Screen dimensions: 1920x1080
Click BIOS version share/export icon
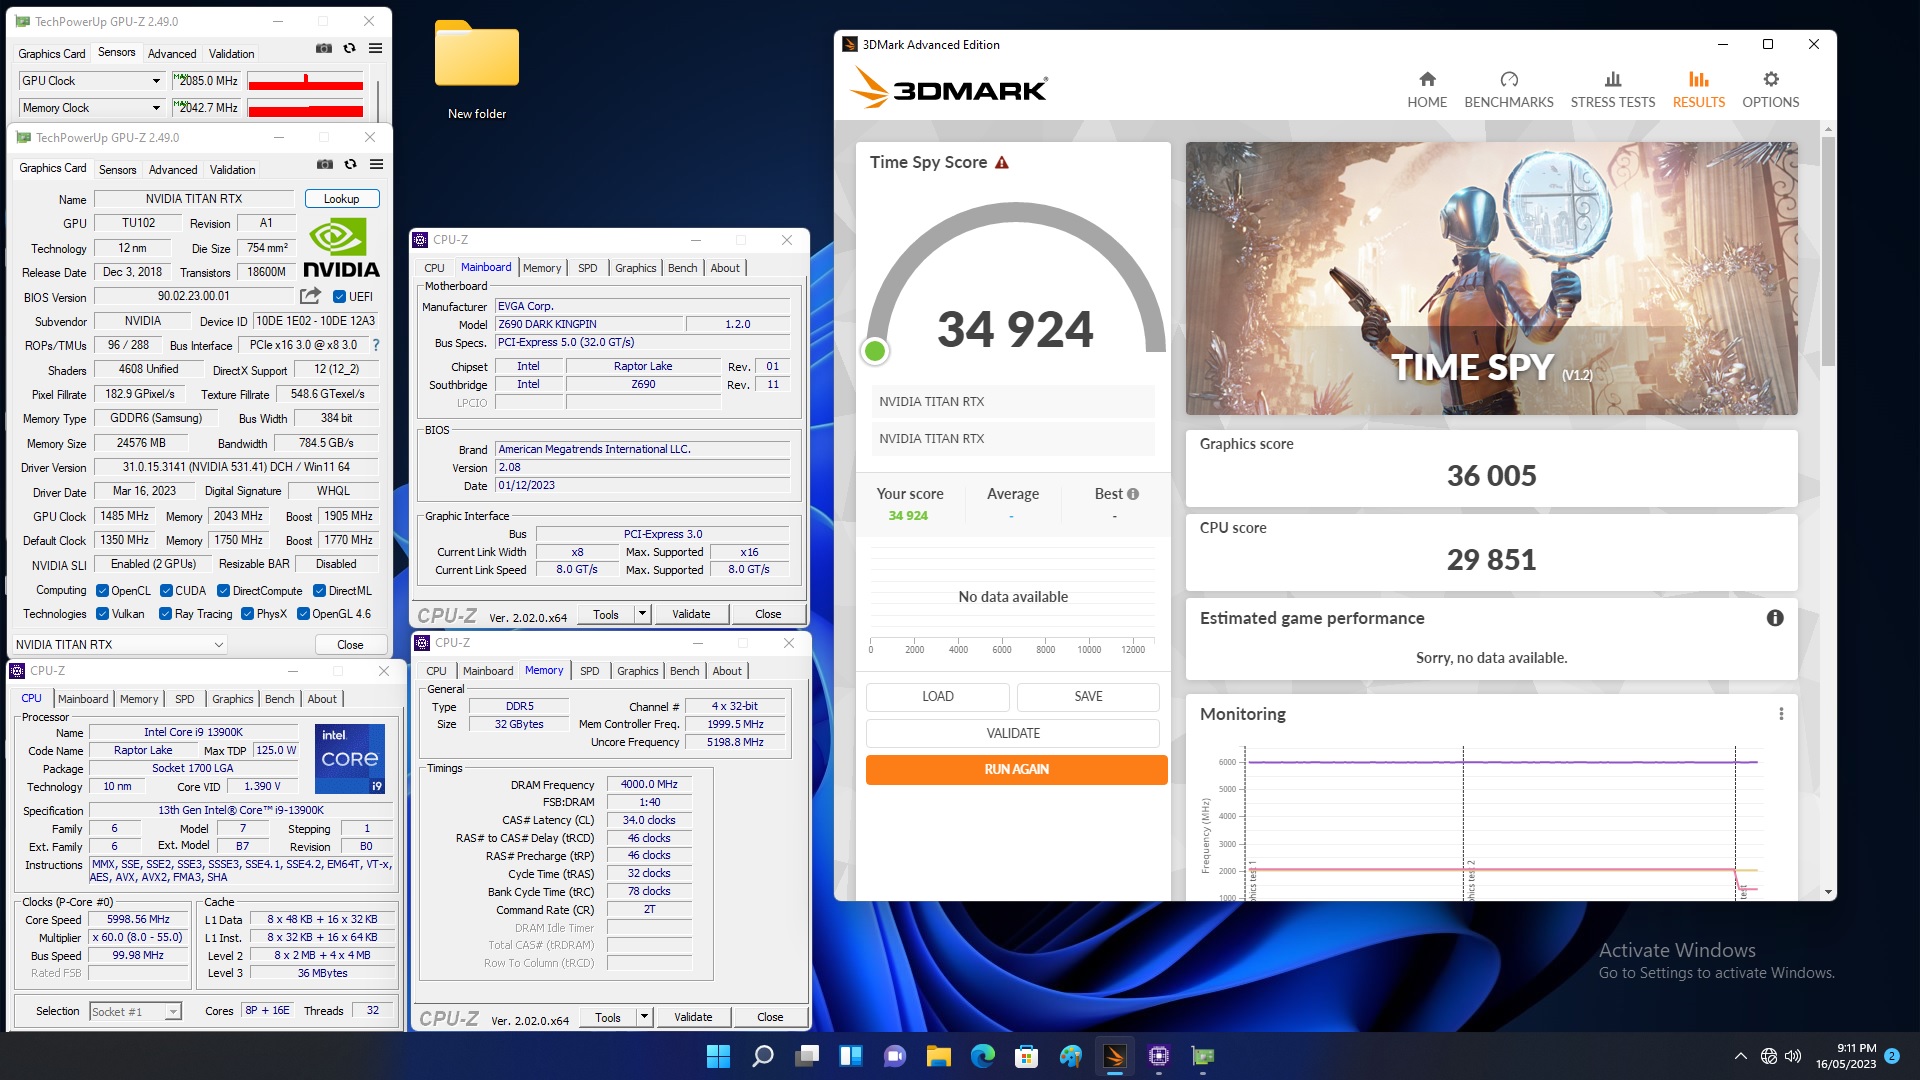(310, 296)
